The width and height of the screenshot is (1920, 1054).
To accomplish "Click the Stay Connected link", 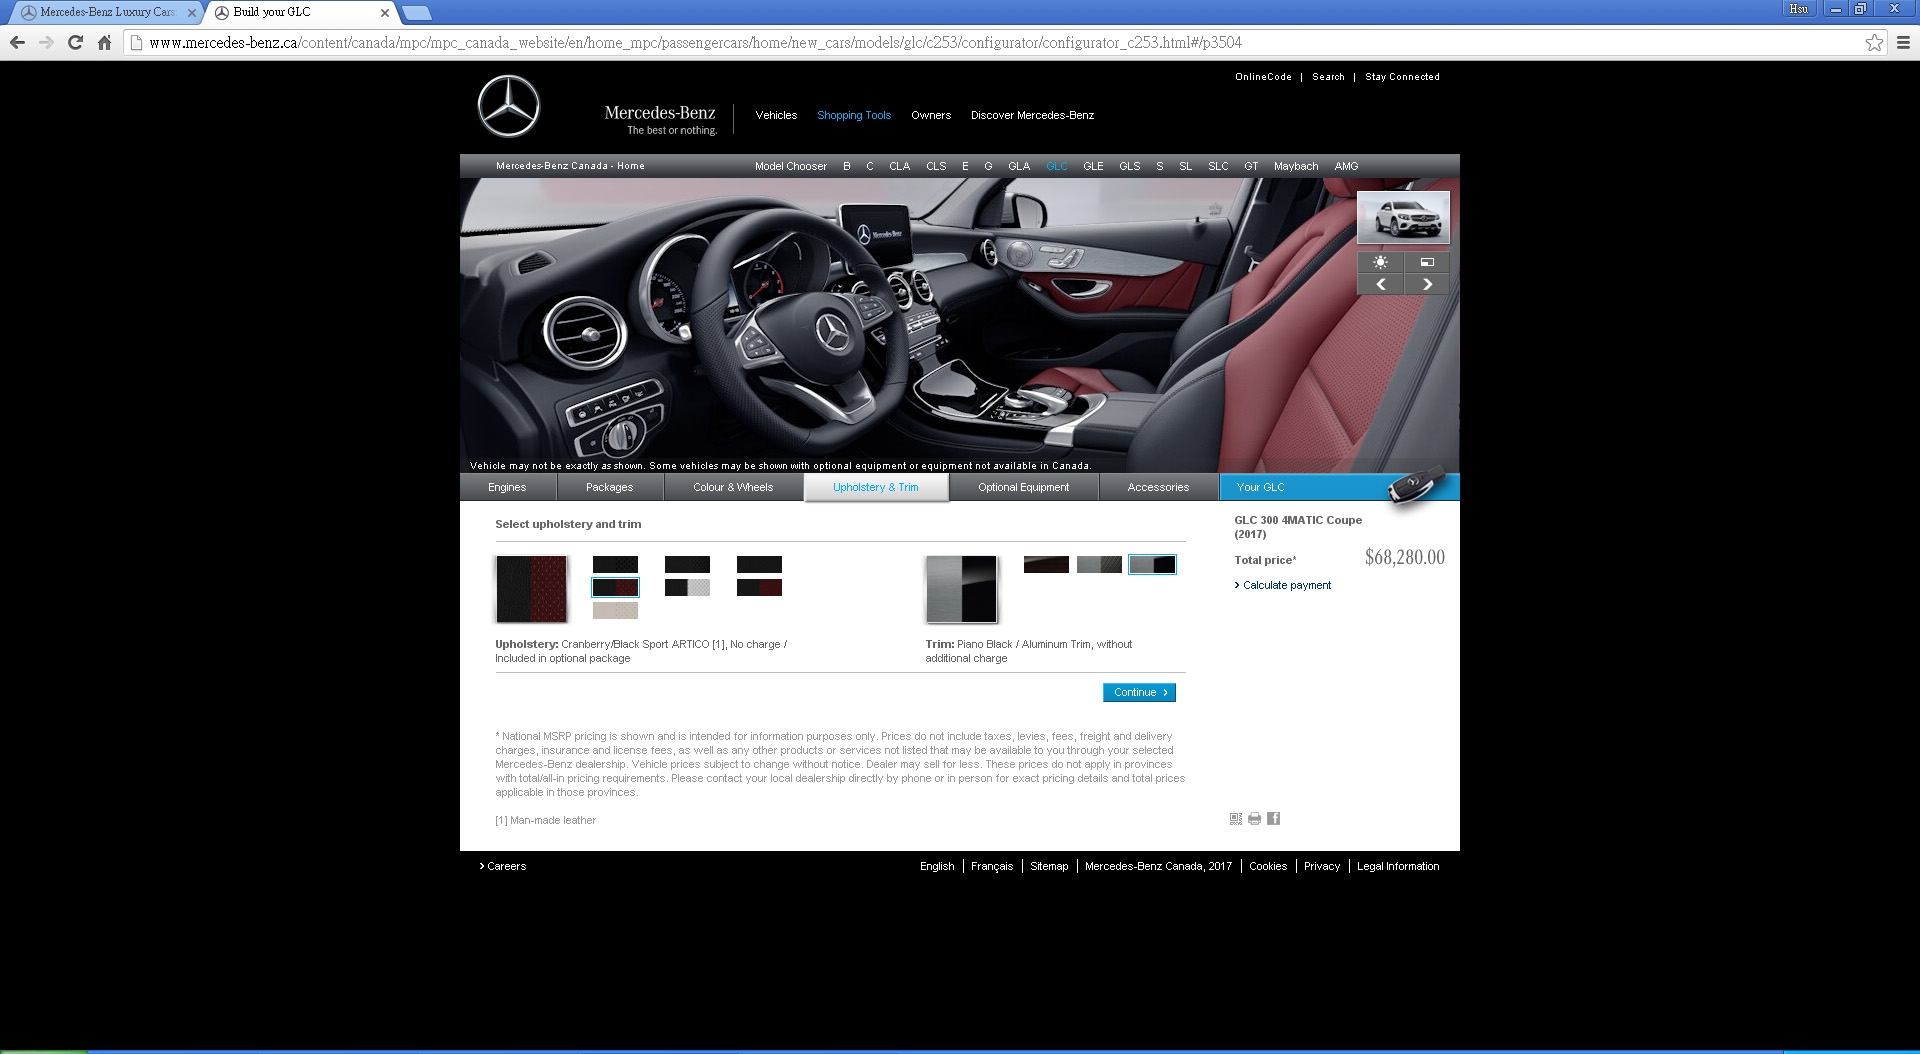I will (1402, 77).
